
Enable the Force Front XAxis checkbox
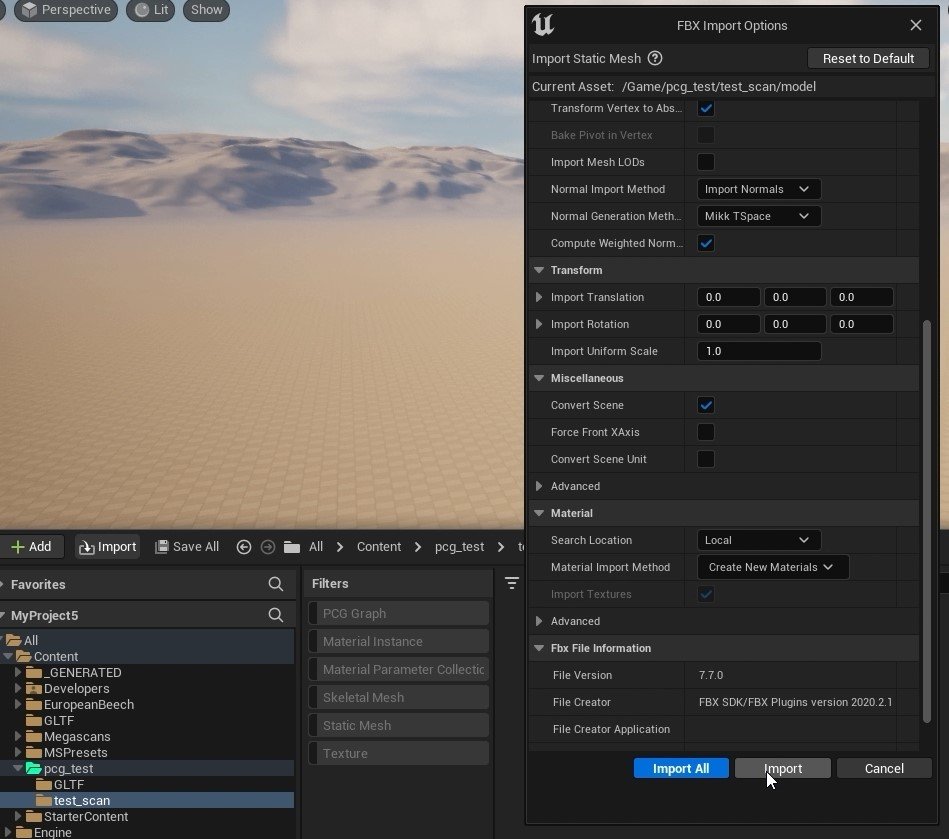coord(706,432)
